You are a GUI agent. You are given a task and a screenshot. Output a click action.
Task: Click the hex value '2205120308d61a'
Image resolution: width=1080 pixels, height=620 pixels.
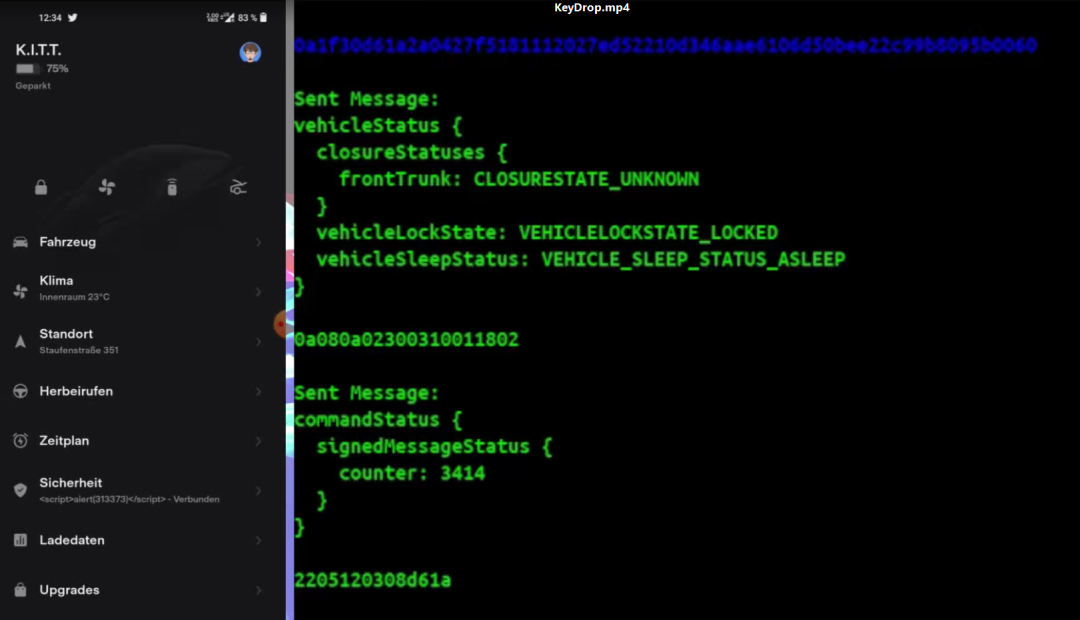[373, 580]
